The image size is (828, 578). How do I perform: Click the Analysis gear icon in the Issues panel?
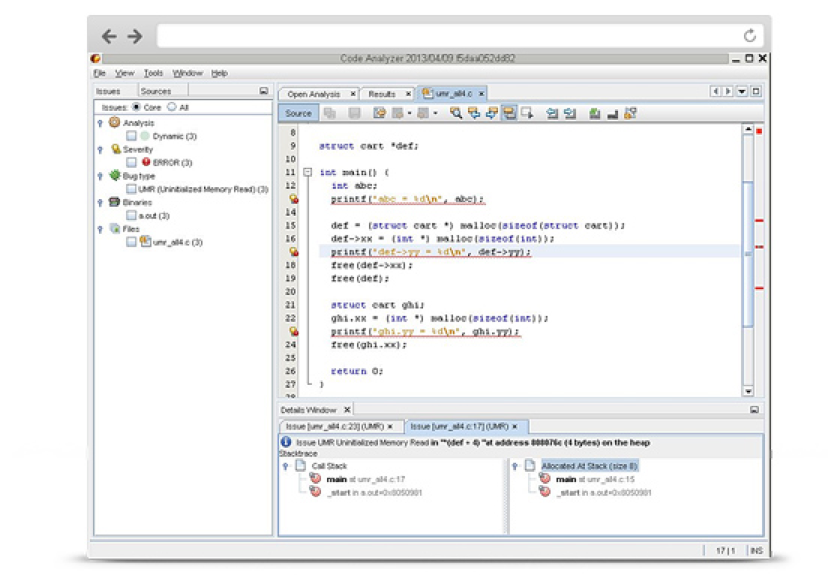click(x=114, y=122)
